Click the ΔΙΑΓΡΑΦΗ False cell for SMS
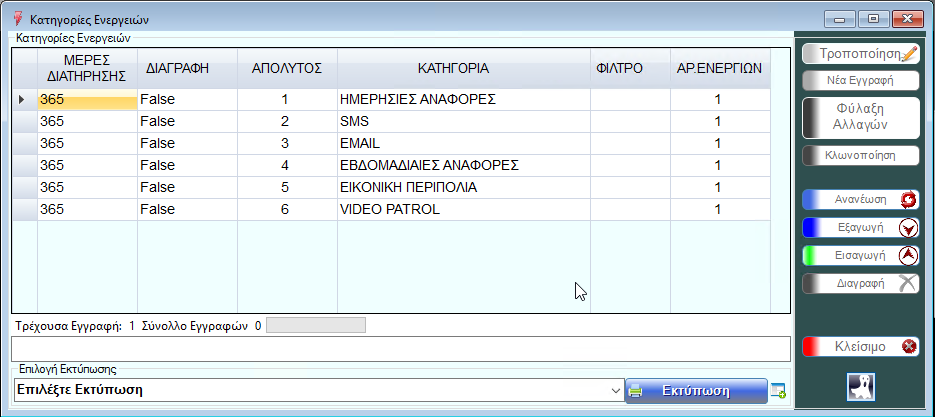This screenshot has width=935, height=417. pyautogui.click(x=186, y=122)
